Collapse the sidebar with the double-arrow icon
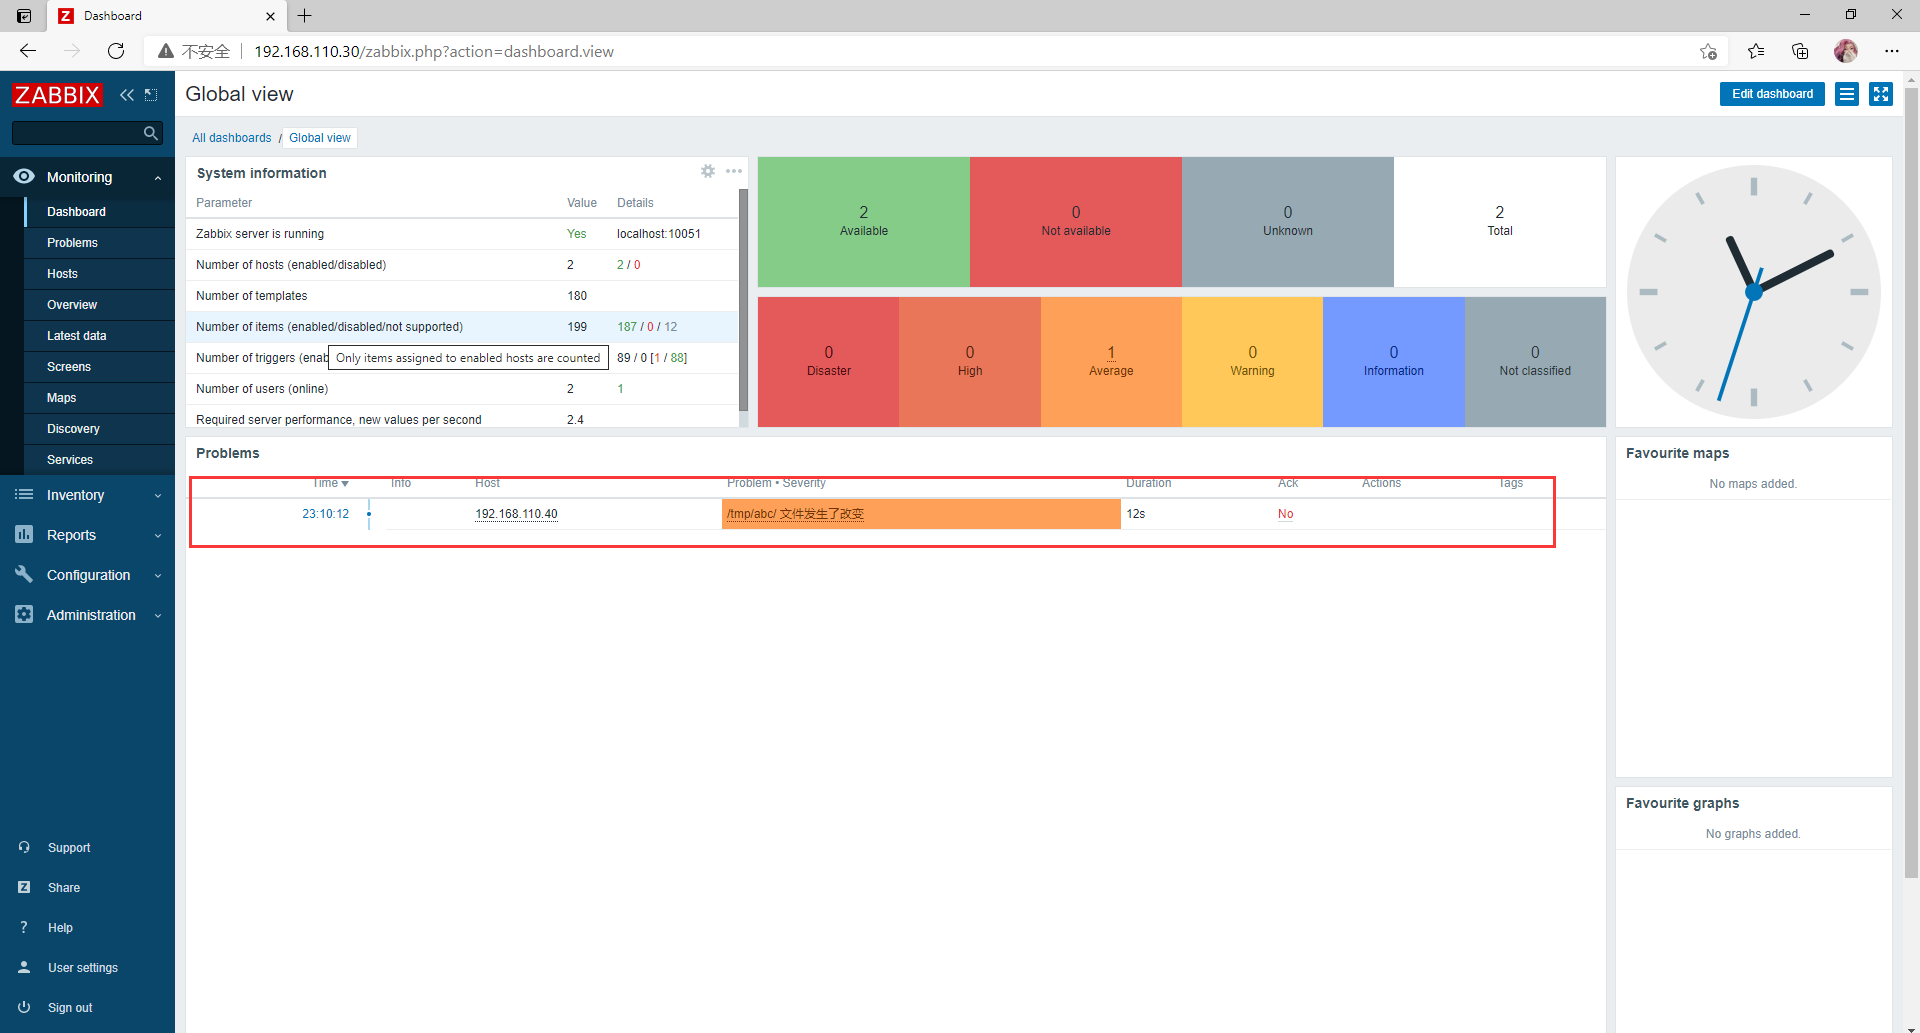 tap(127, 95)
